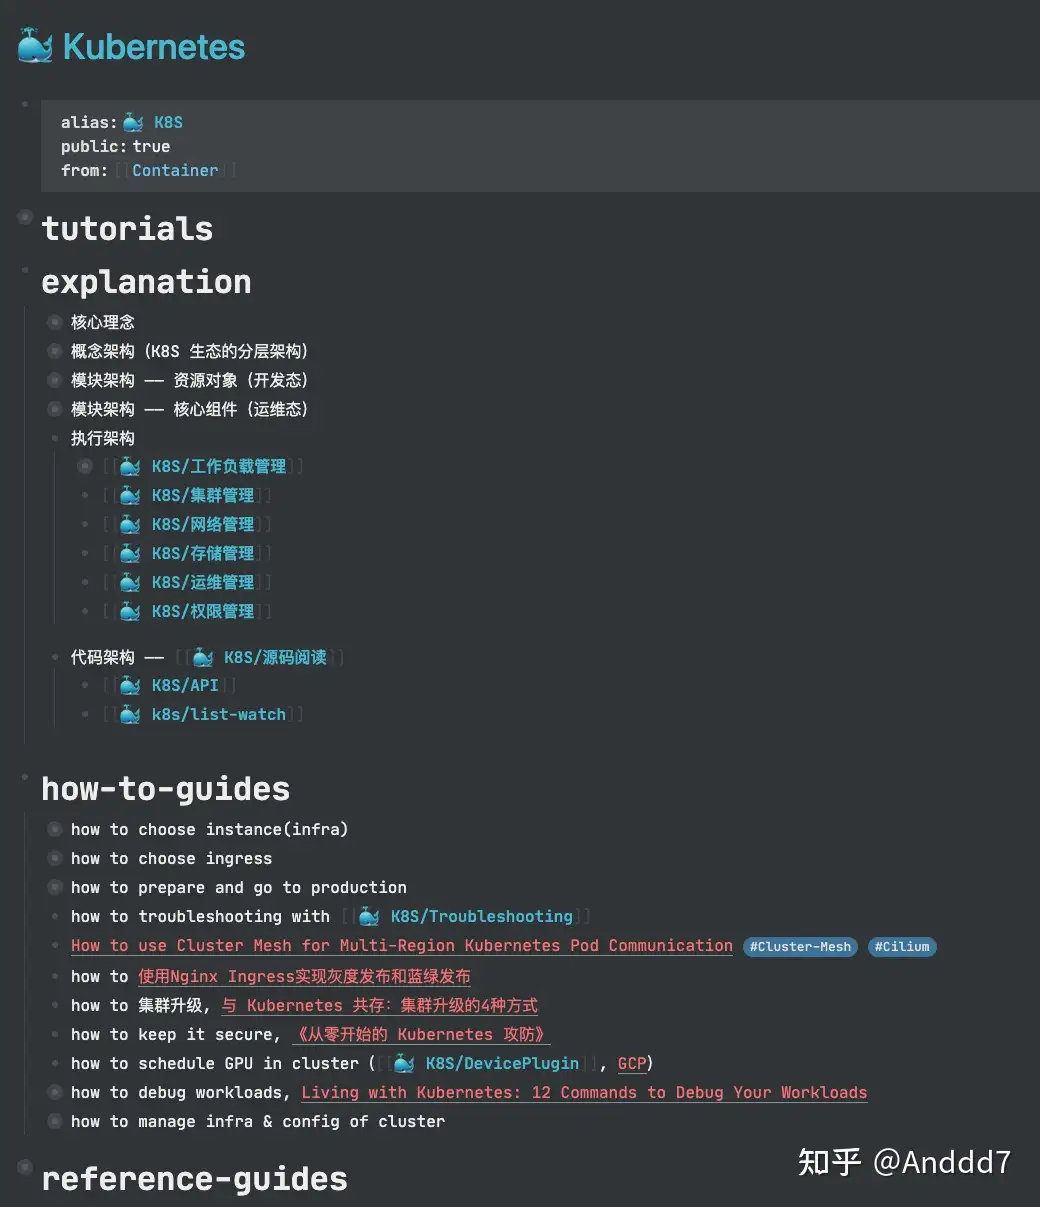Expand the 概念架构 bullet item

tap(55, 351)
